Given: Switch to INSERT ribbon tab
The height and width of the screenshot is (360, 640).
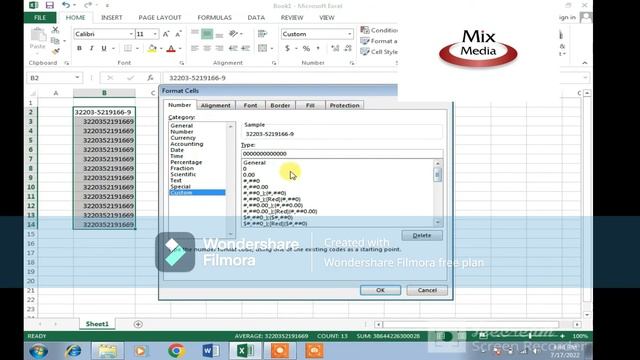Looking at the screenshot, I should click(x=111, y=18).
